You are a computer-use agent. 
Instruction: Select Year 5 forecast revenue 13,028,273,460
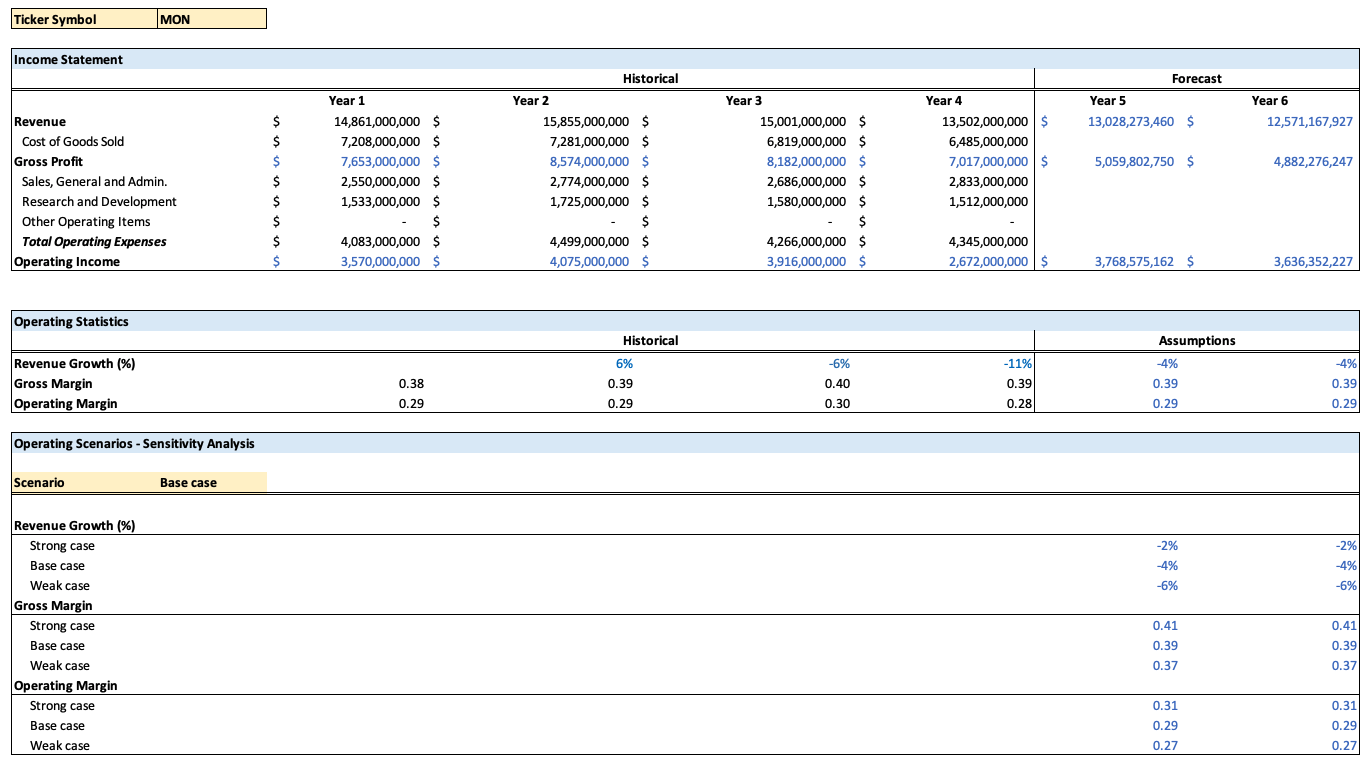tap(1130, 121)
